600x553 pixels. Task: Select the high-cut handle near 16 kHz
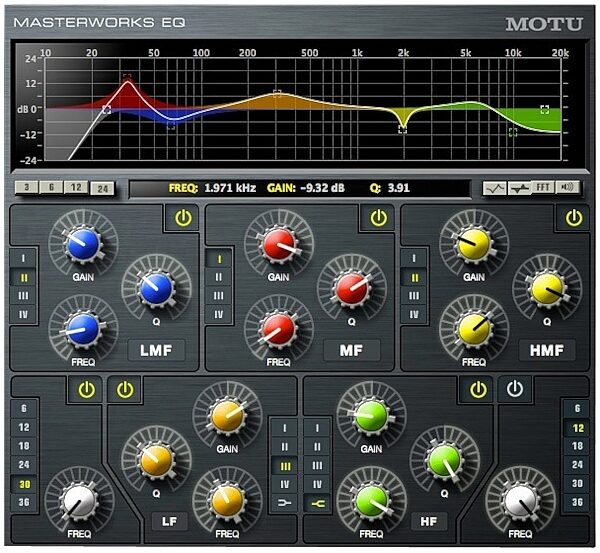click(x=545, y=110)
